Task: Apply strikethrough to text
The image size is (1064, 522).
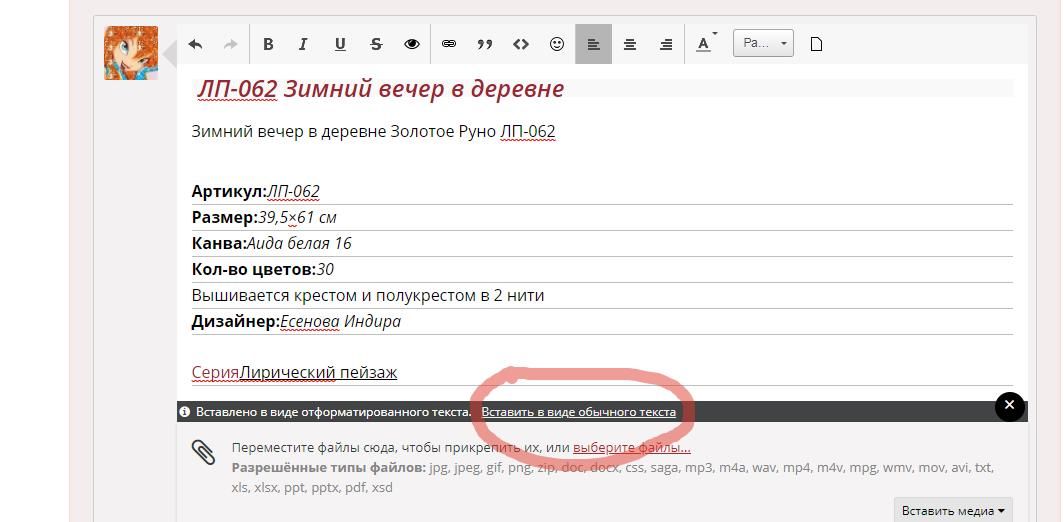Action: coord(376,44)
